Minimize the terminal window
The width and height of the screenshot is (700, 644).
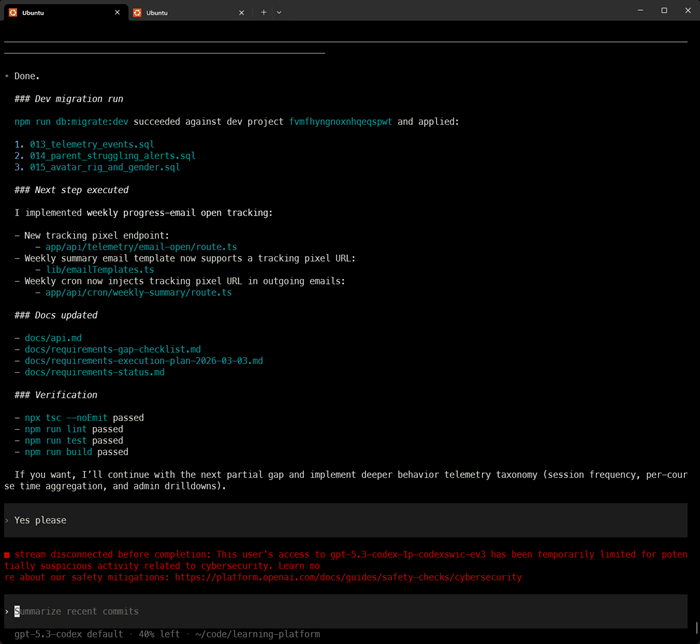[640, 10]
